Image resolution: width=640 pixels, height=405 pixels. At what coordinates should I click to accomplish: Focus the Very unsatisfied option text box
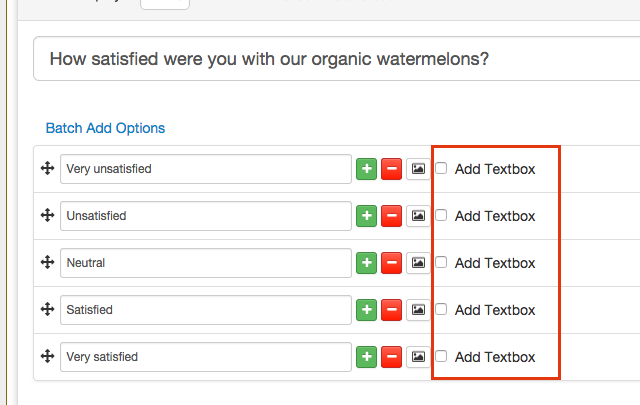pyautogui.click(x=205, y=169)
